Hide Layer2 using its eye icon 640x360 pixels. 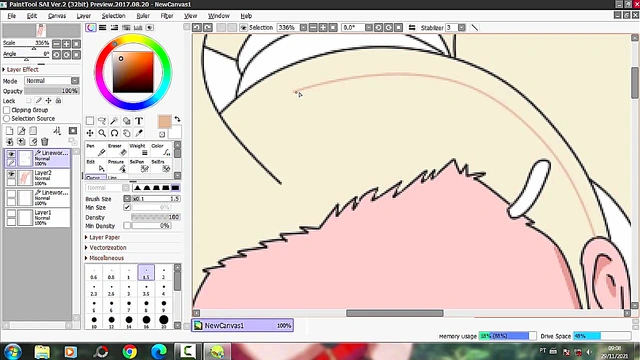coord(11,174)
